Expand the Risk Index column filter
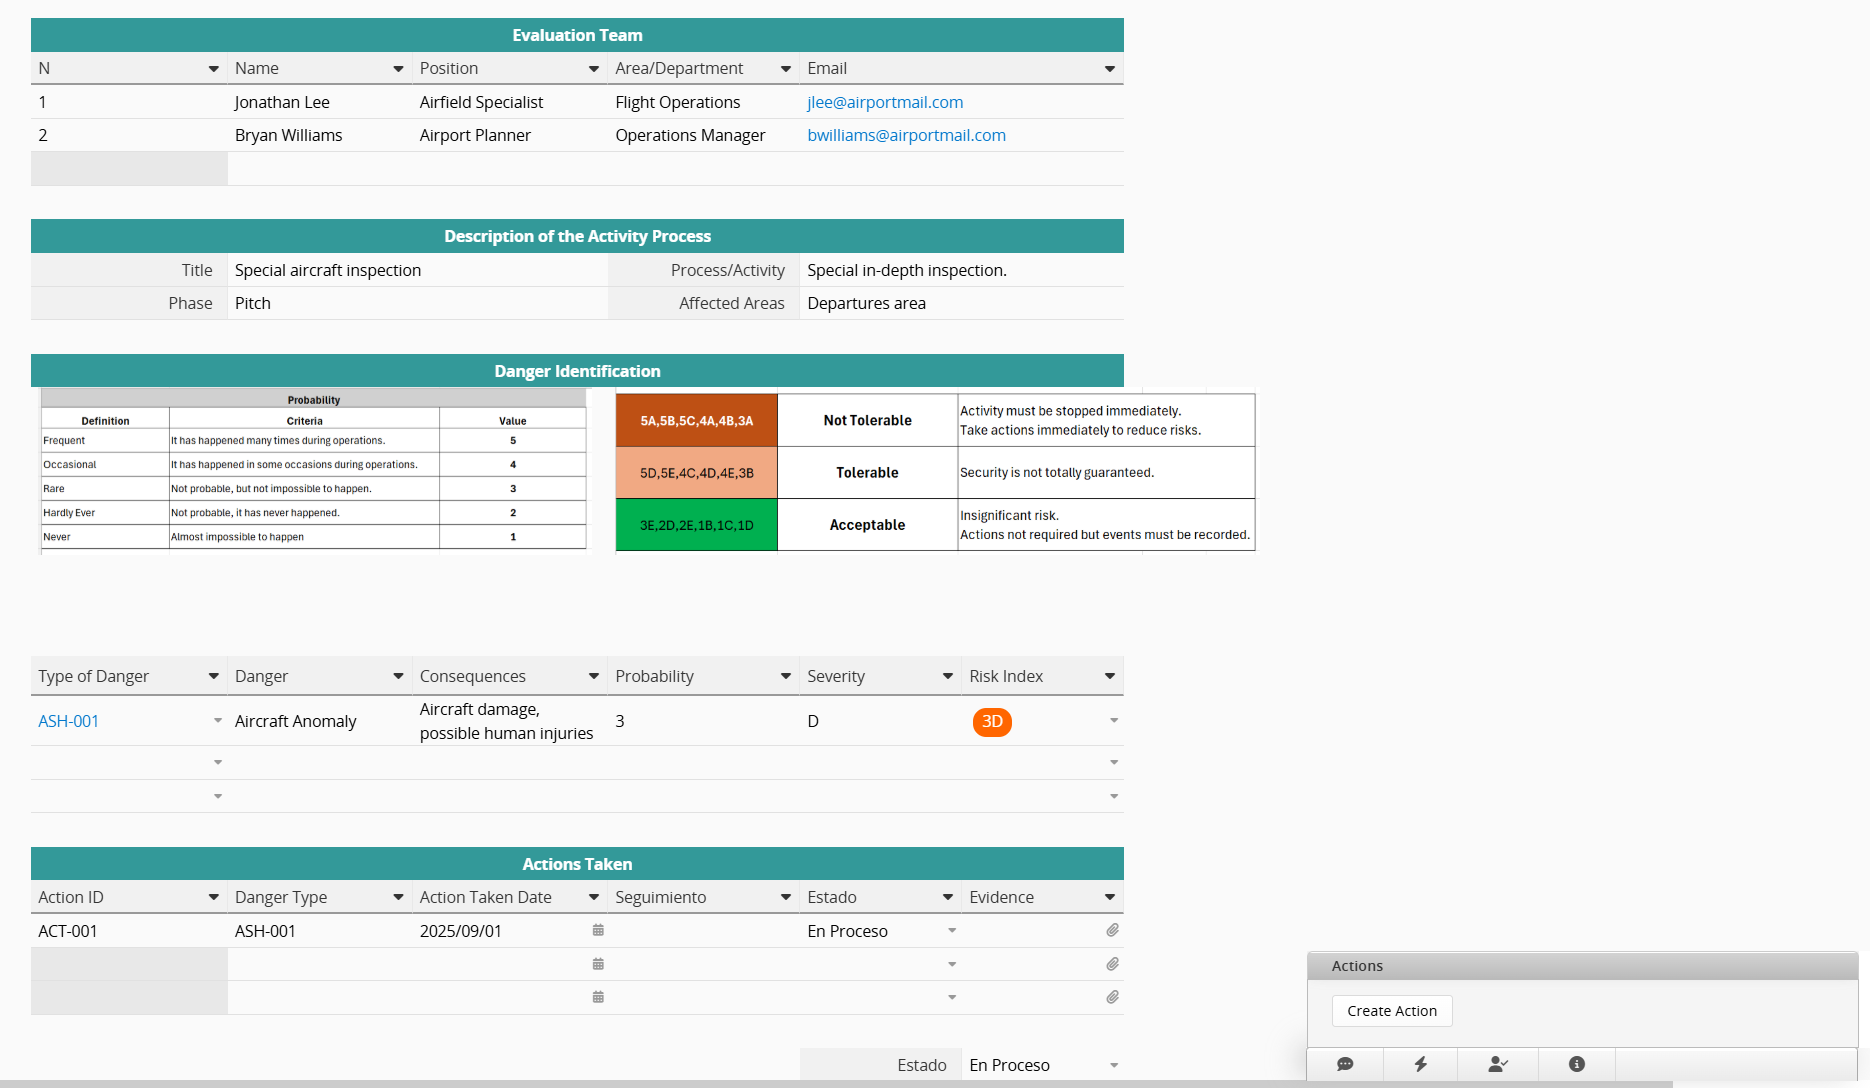 tap(1109, 677)
